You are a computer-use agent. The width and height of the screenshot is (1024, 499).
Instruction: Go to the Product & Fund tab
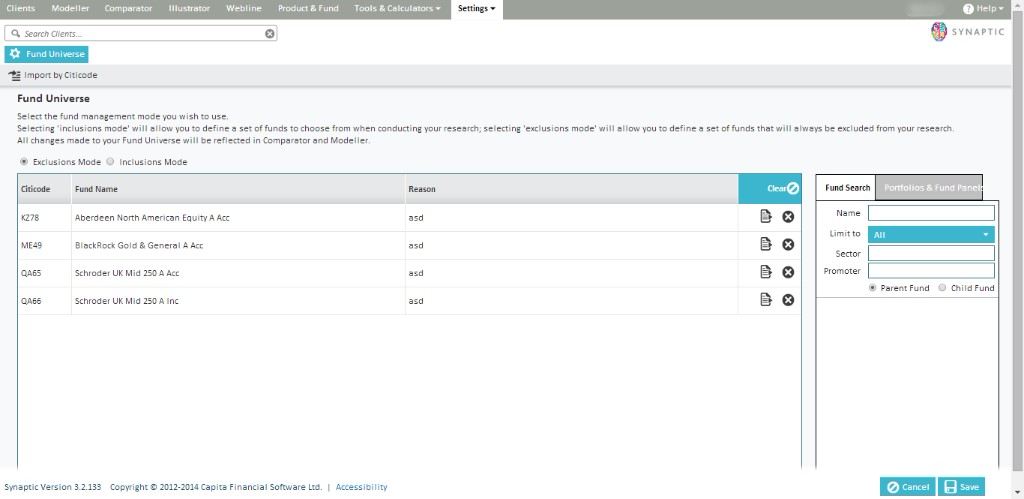point(308,8)
